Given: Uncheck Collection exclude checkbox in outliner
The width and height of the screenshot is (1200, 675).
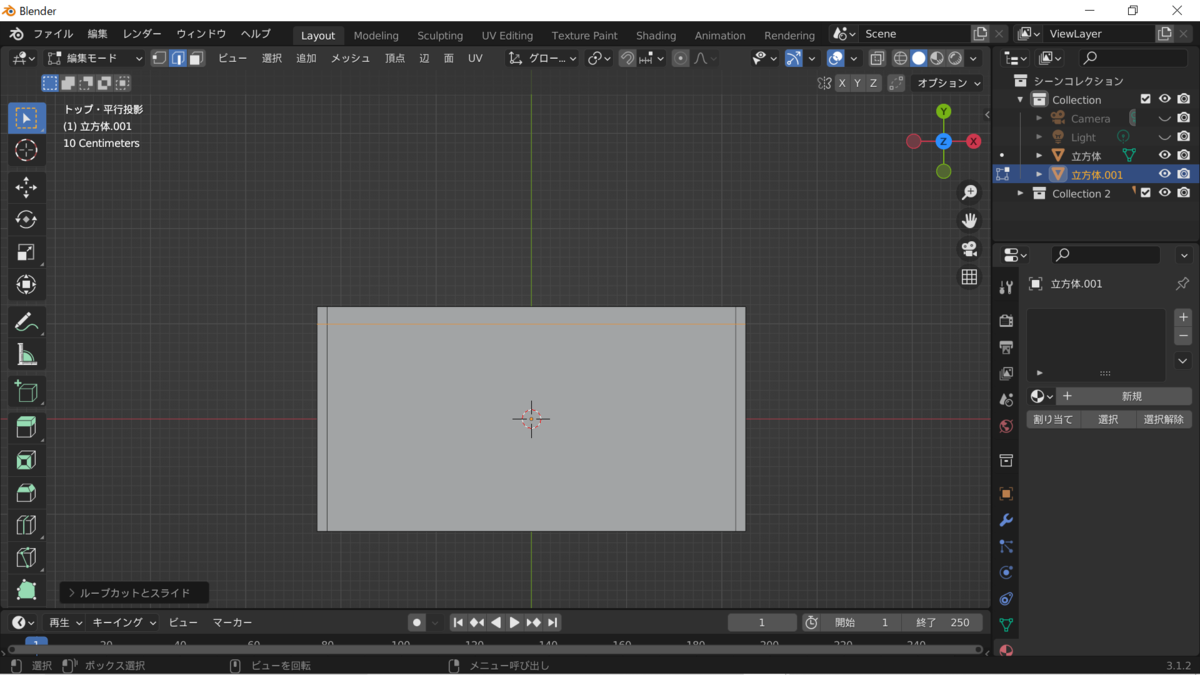Looking at the screenshot, I should (1146, 99).
